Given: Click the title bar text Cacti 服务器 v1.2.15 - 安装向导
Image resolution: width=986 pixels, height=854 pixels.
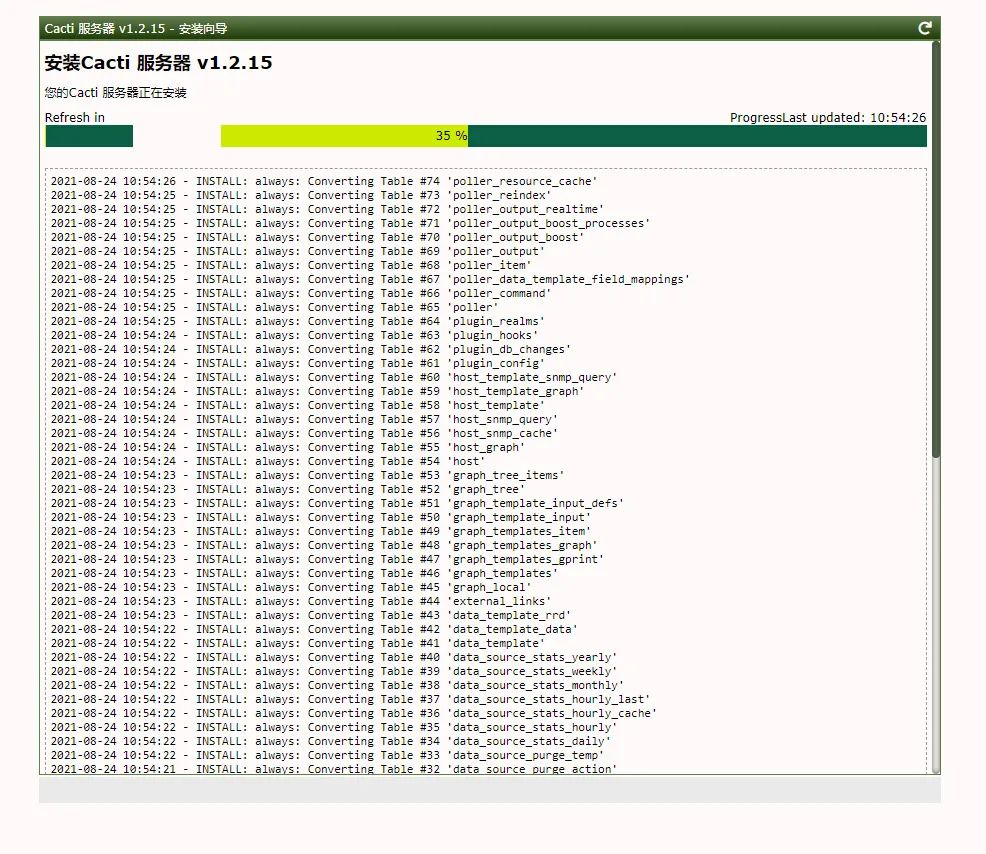Looking at the screenshot, I should pos(136,28).
